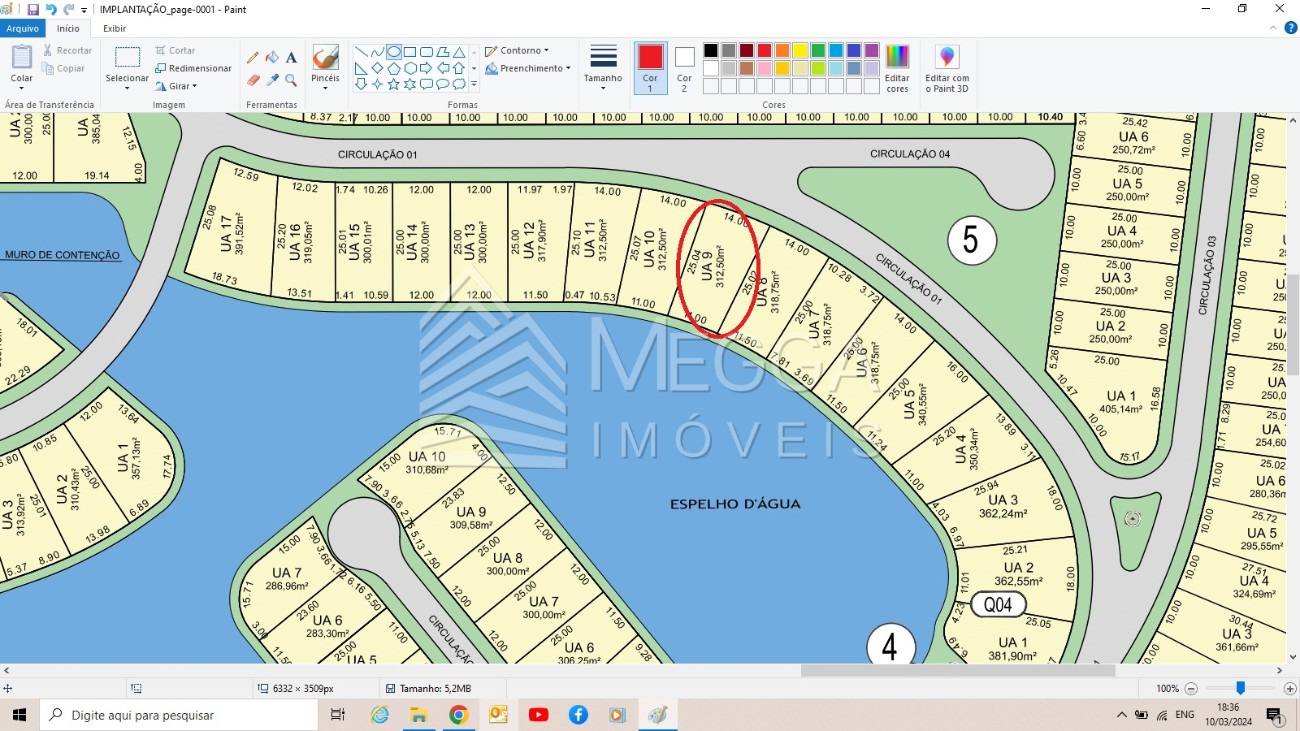Image resolution: width=1300 pixels, height=731 pixels.
Task: Pick the Fill with color bucket tool
Action: pyautogui.click(x=272, y=57)
